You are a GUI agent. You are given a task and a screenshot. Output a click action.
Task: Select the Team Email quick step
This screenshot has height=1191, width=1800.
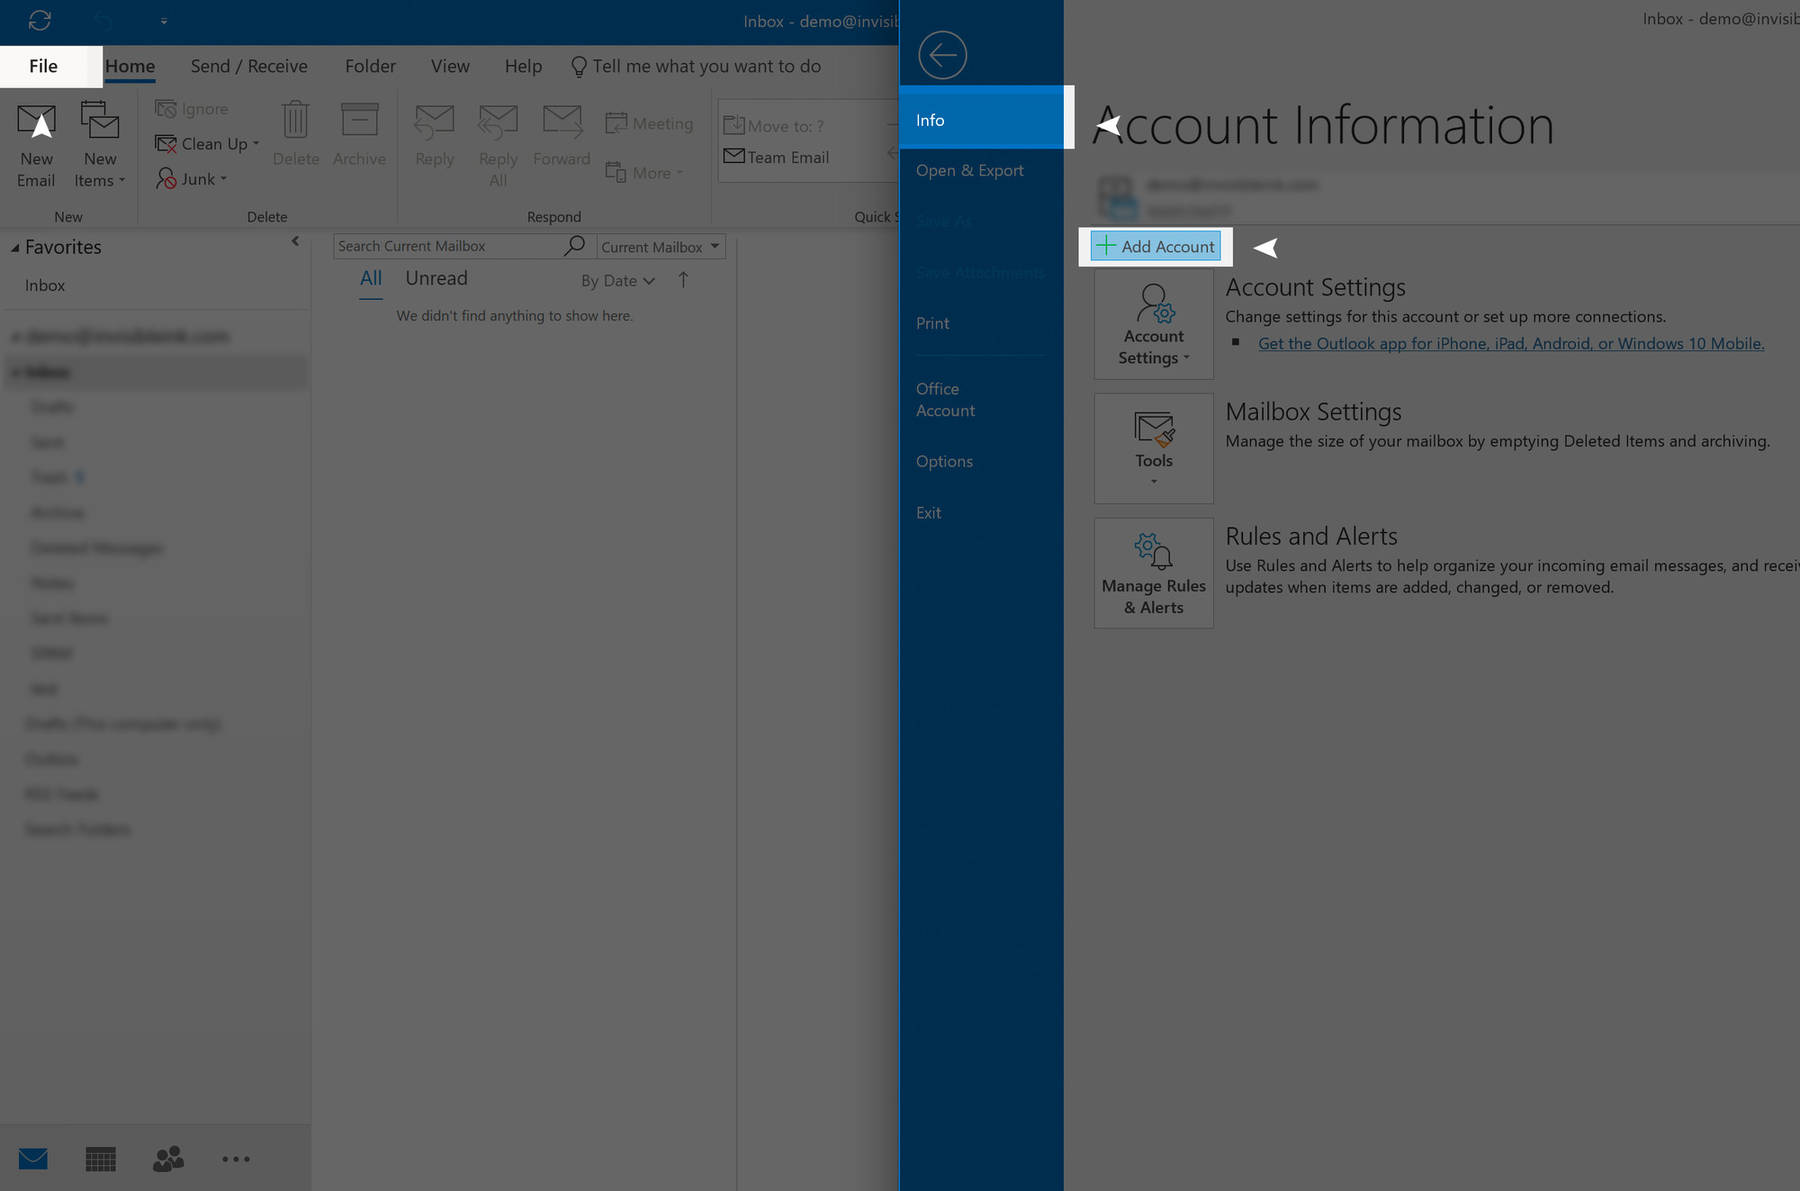777,157
